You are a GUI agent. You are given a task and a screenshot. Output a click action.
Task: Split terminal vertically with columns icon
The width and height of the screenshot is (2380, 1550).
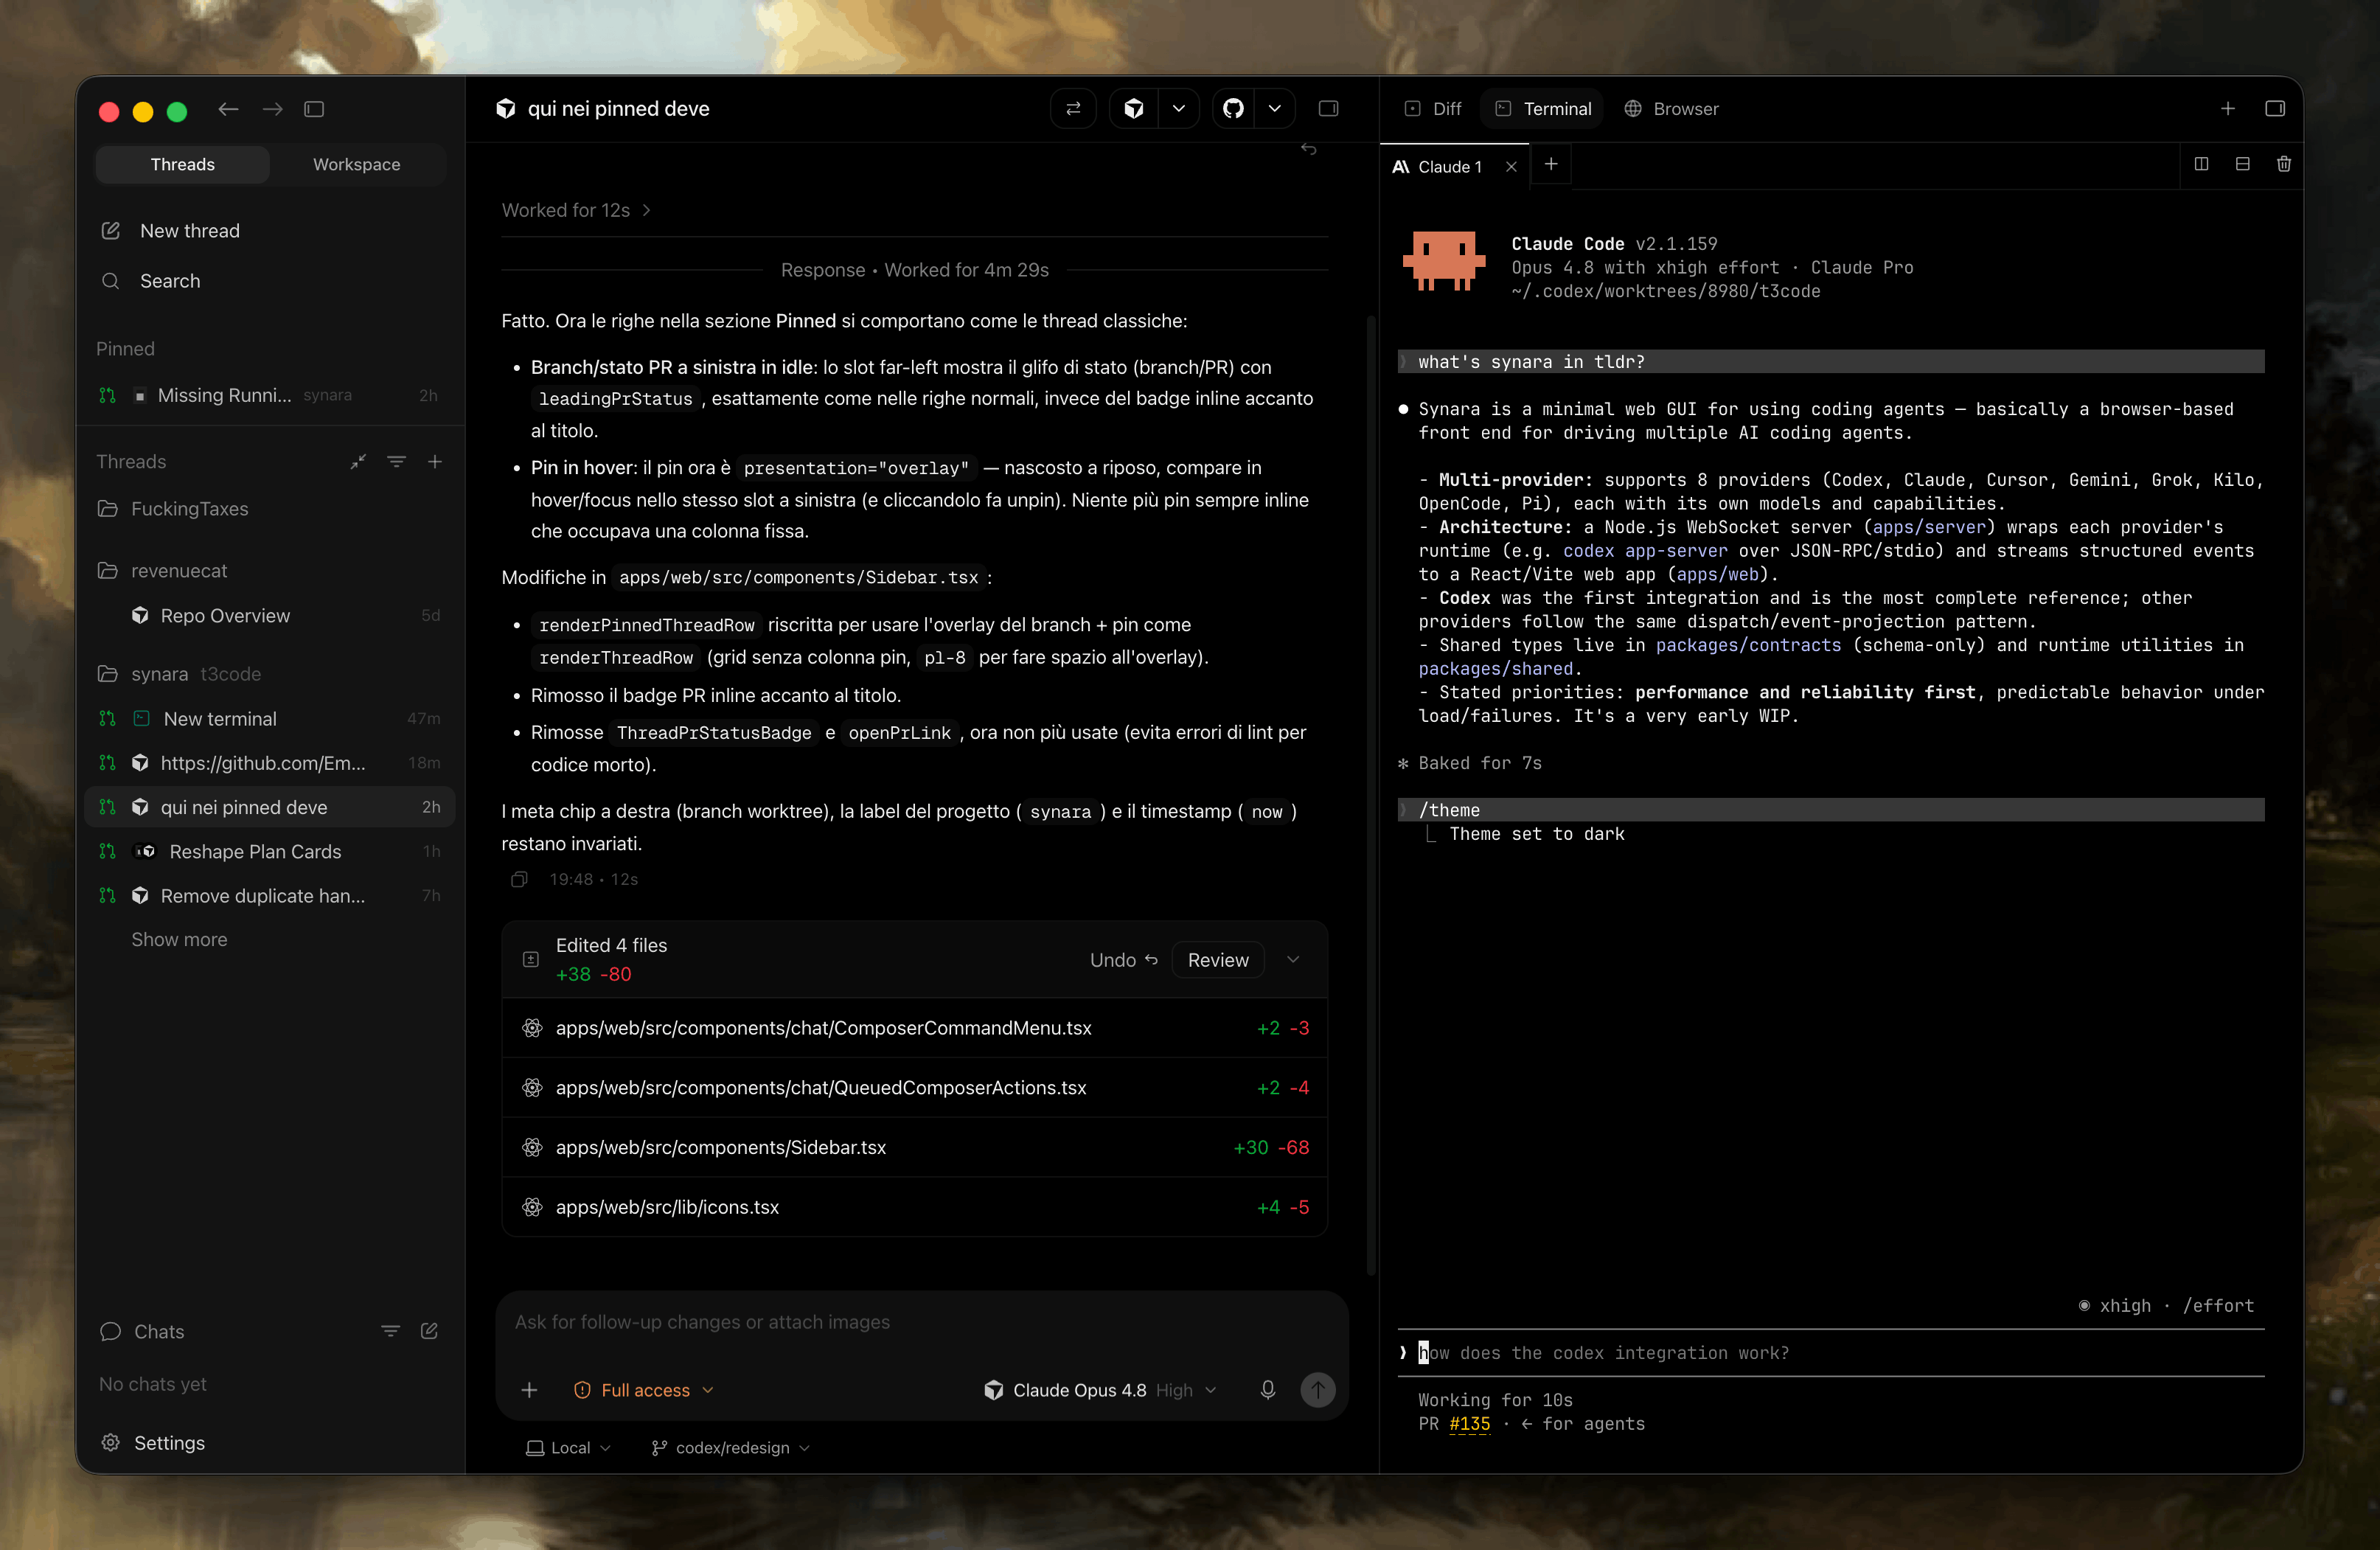[2201, 164]
